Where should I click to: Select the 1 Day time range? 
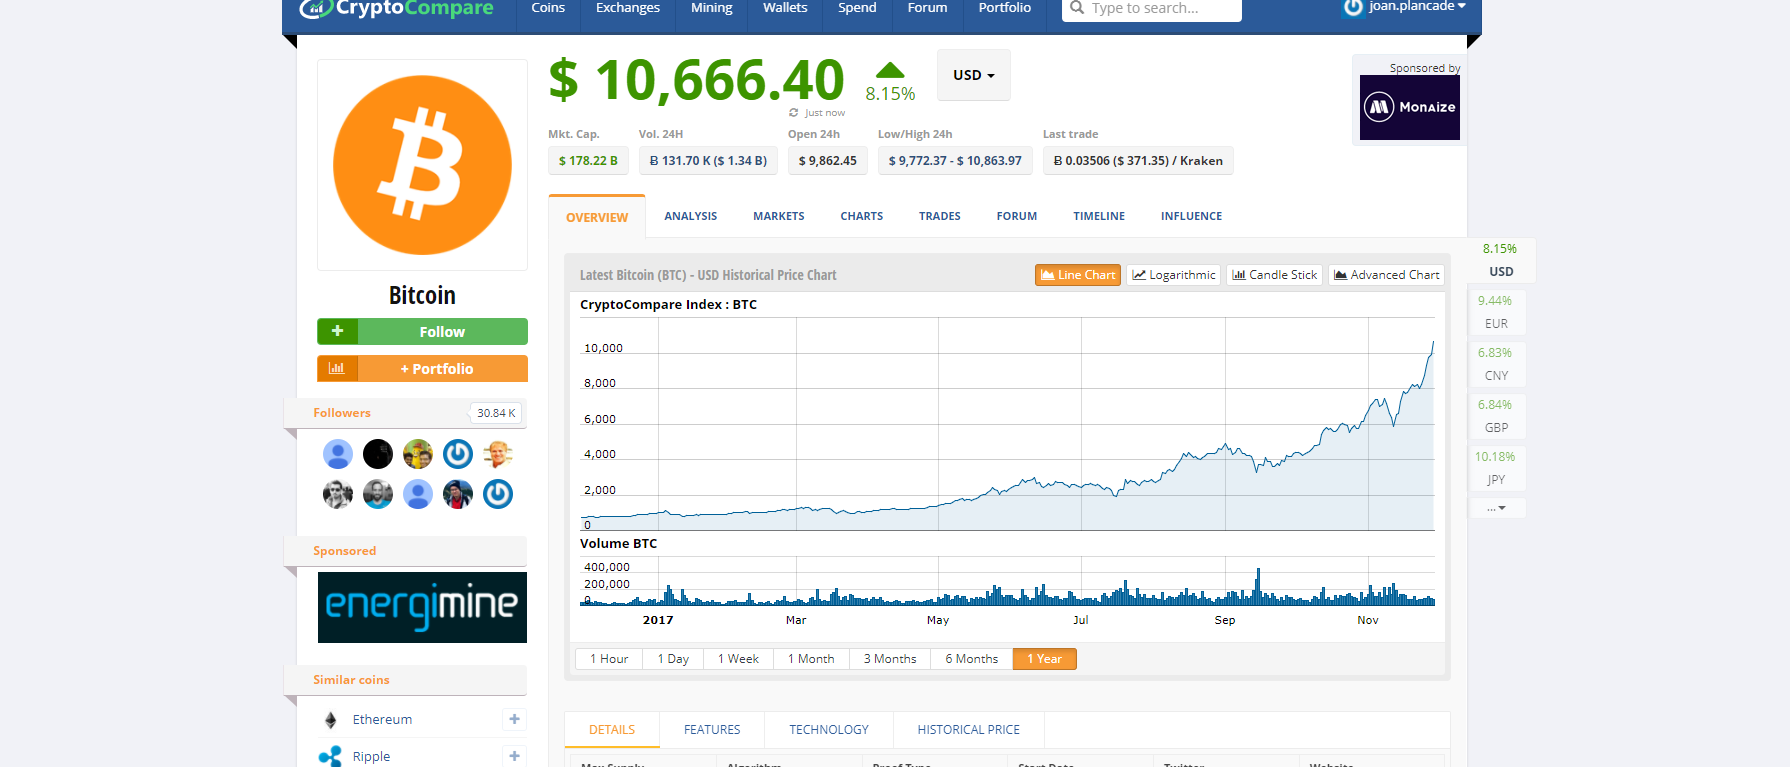tap(673, 659)
